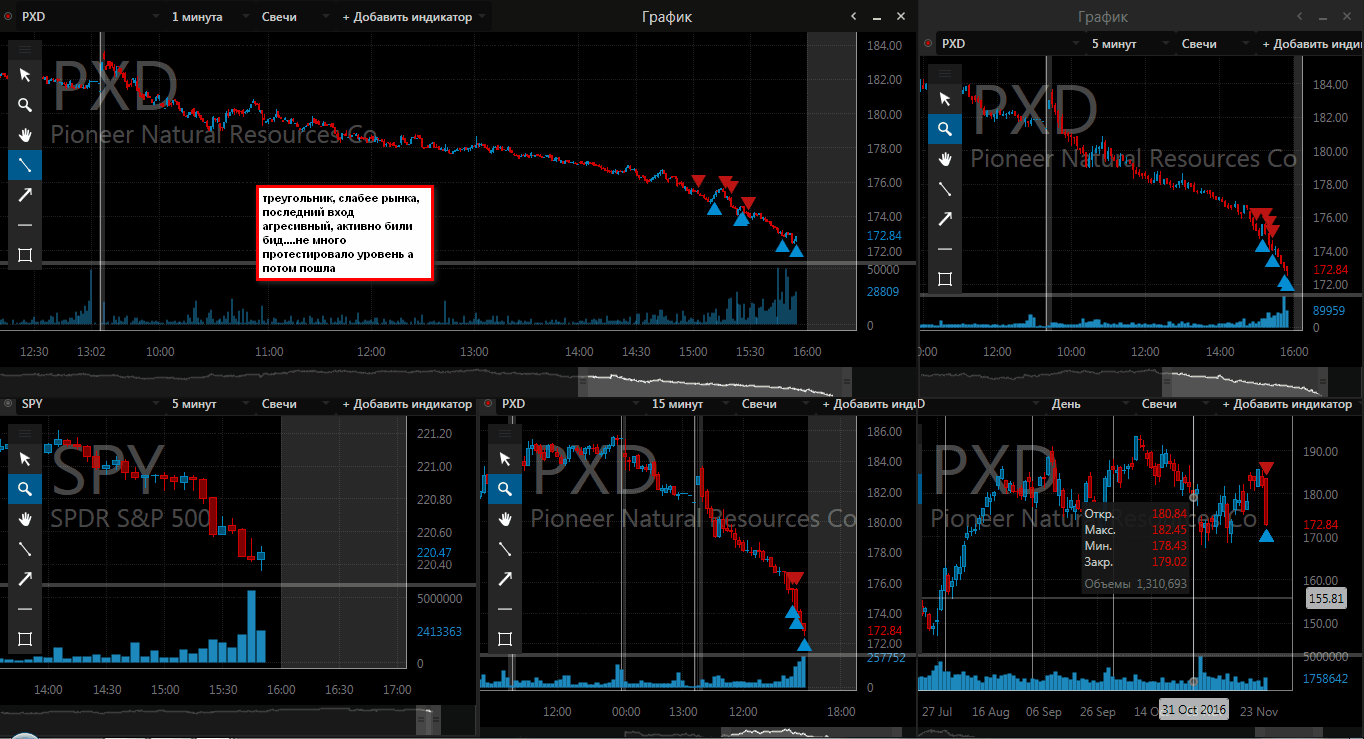This screenshot has height=739, width=1364.
Task: Select rectangle tool in SPY chart
Action: 25,639
